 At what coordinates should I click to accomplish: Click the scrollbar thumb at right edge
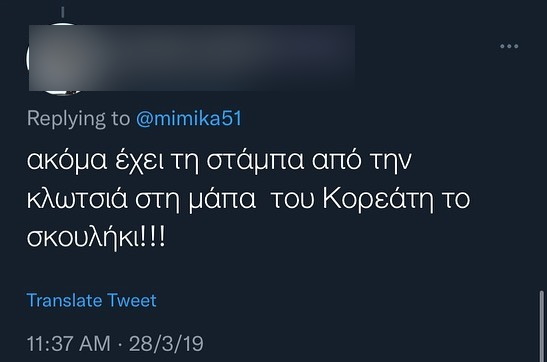pos(542,326)
